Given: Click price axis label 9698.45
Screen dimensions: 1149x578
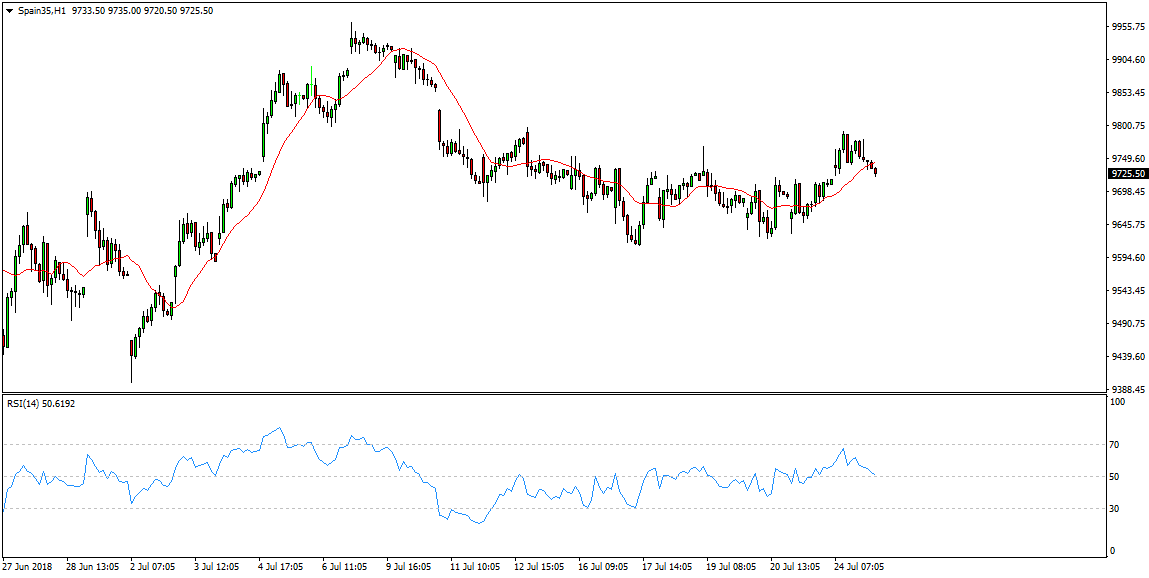Looking at the screenshot, I should 1128,192.
